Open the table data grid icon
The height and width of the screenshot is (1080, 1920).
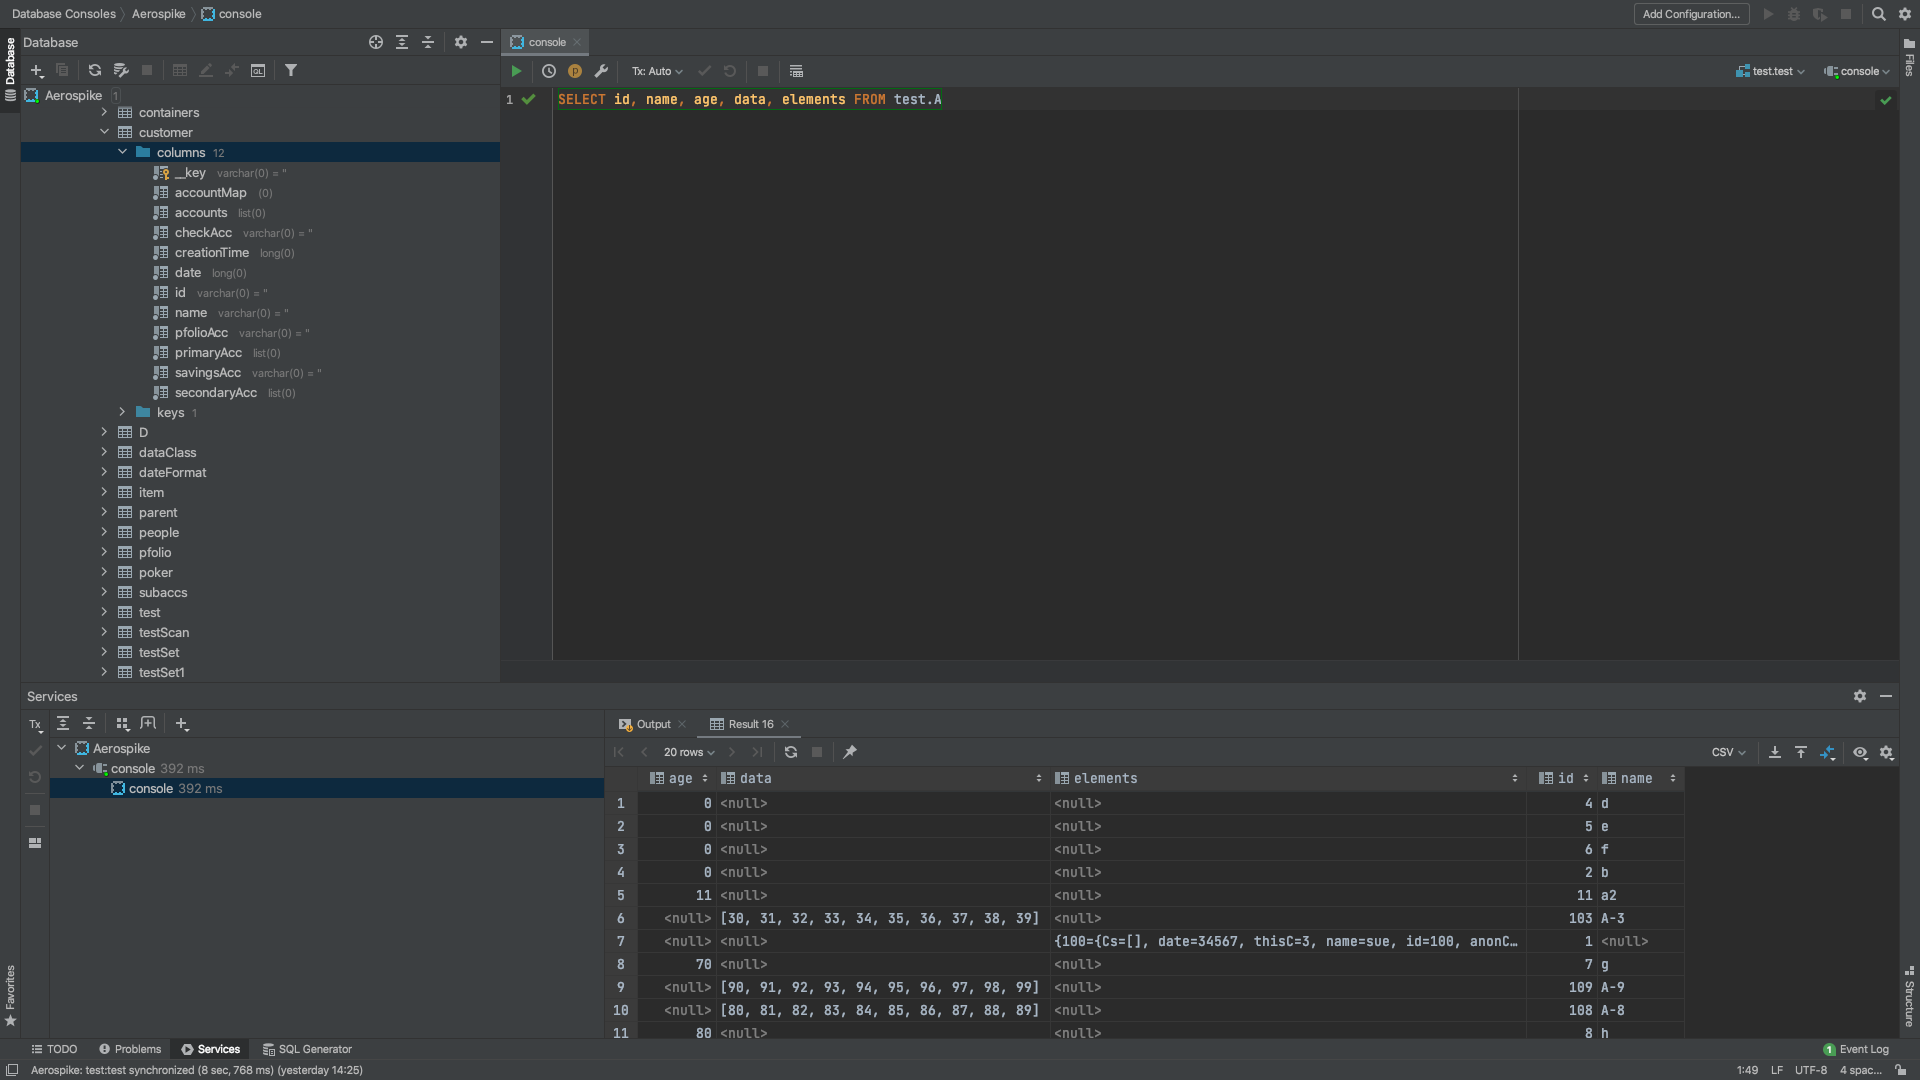click(x=180, y=71)
